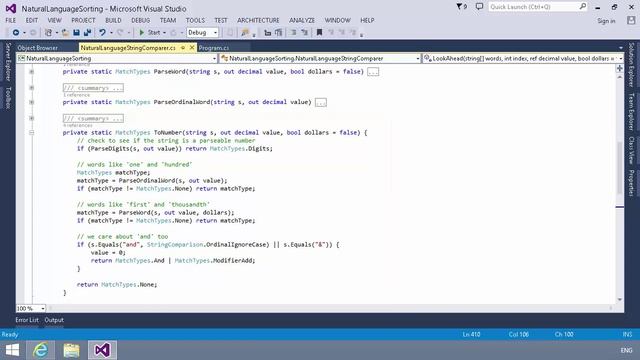
Task: Open the Solution Explorer side tab
Action: pyautogui.click(x=631, y=64)
